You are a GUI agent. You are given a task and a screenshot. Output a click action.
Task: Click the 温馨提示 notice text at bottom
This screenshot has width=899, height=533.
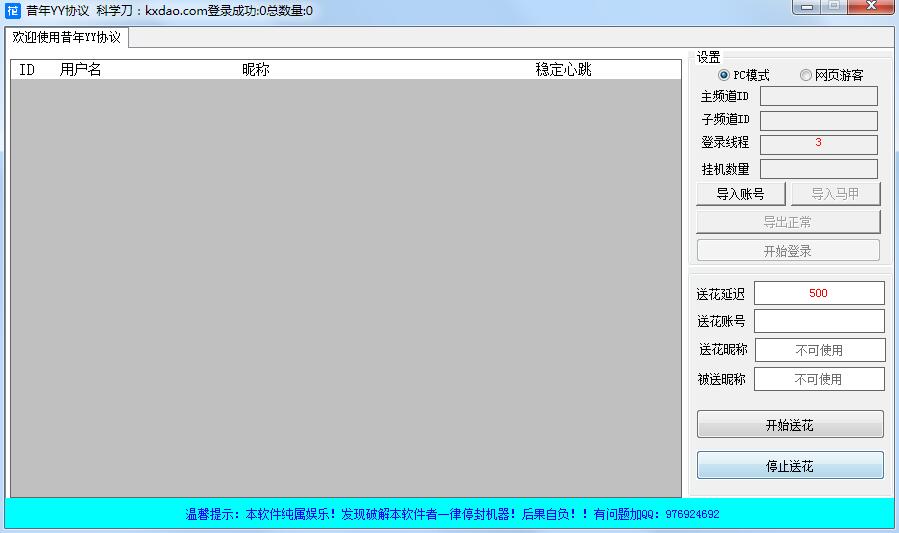tap(452, 514)
